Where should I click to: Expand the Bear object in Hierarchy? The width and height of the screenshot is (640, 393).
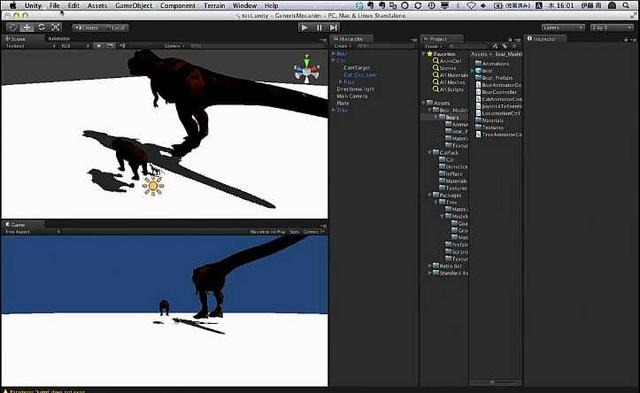334,53
